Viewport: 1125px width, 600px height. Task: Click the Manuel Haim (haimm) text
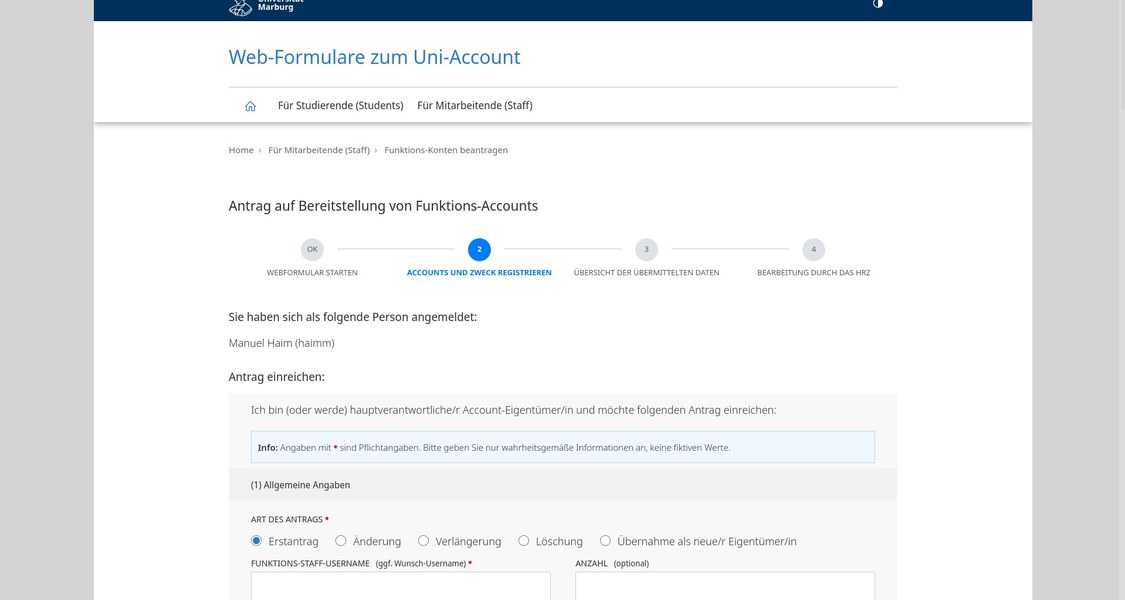click(281, 343)
